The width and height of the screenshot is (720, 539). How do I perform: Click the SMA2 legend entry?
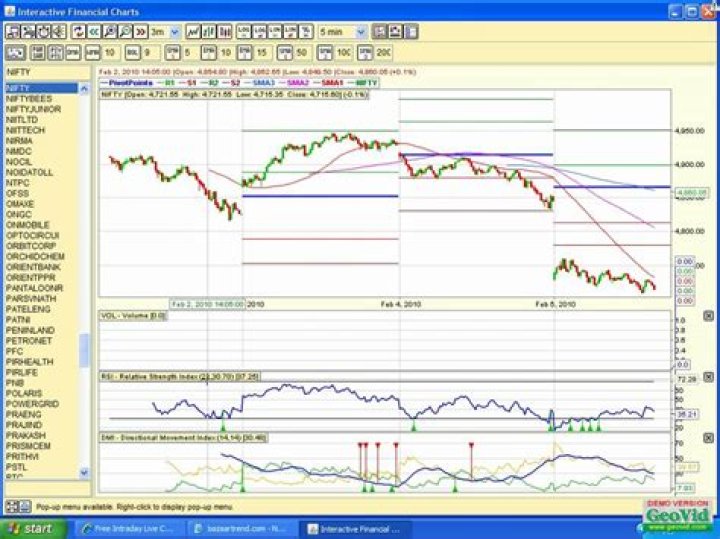point(293,83)
